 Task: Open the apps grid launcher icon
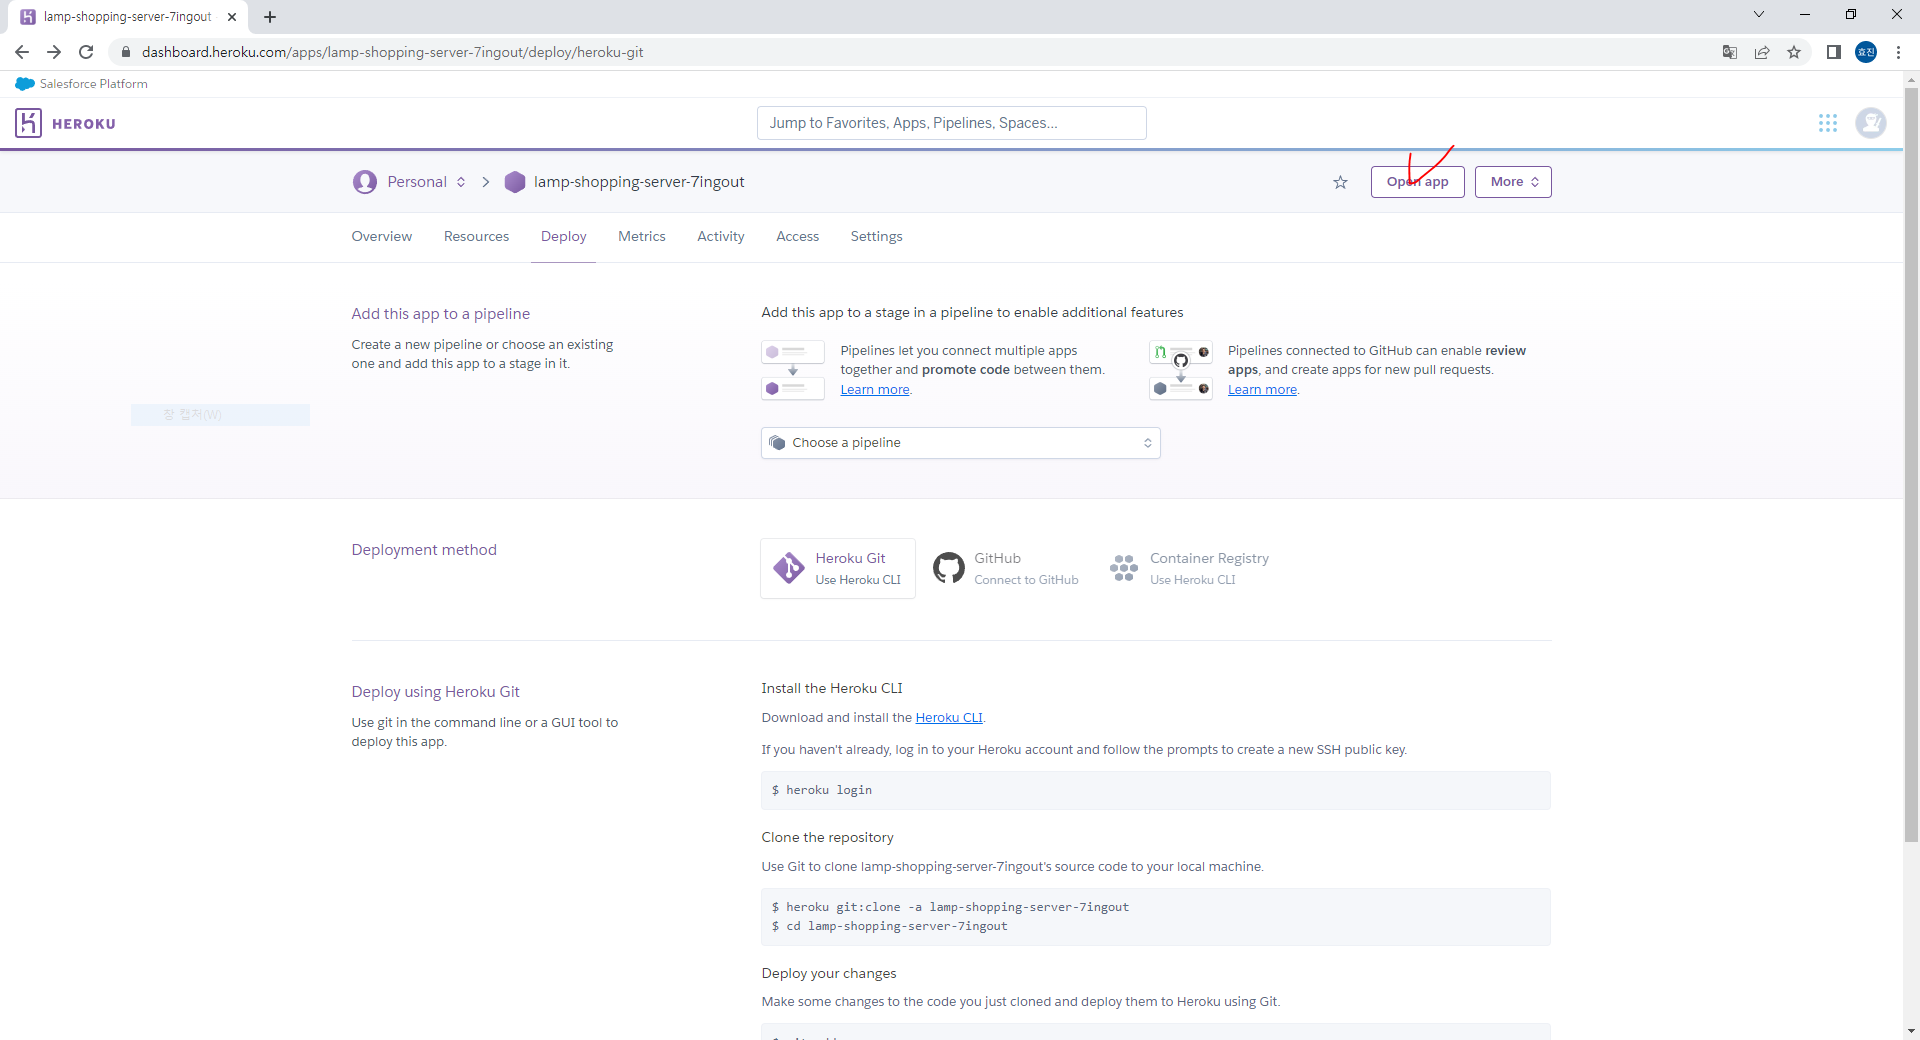click(1828, 123)
